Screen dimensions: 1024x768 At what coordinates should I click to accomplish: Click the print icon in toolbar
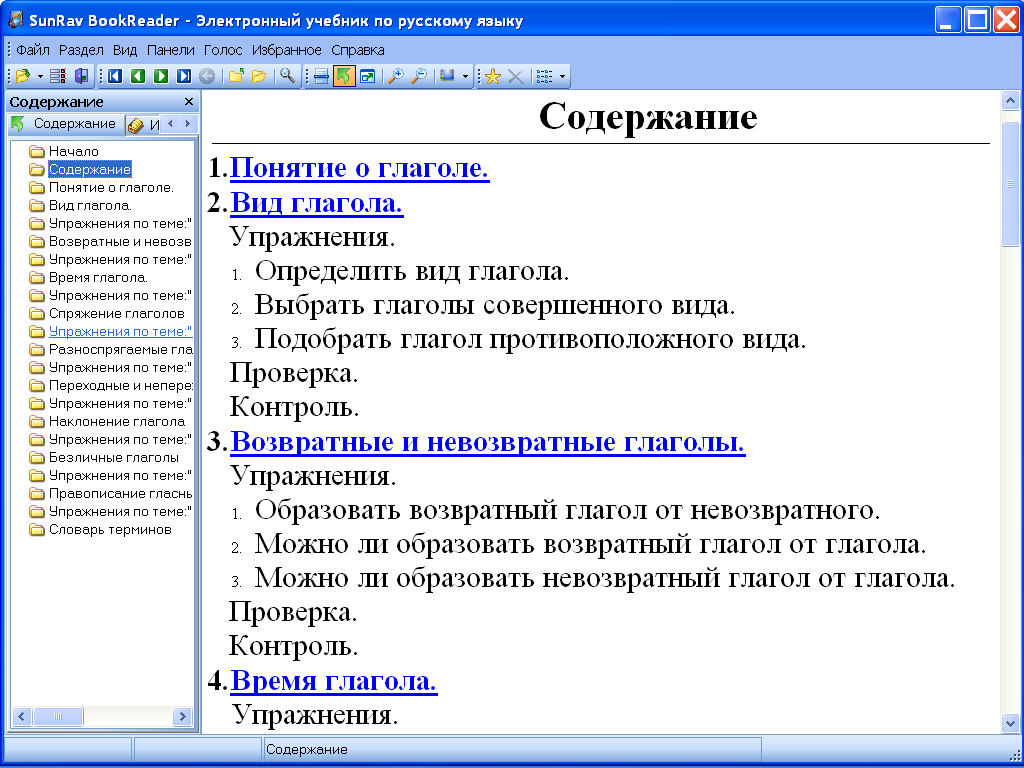pos(321,77)
